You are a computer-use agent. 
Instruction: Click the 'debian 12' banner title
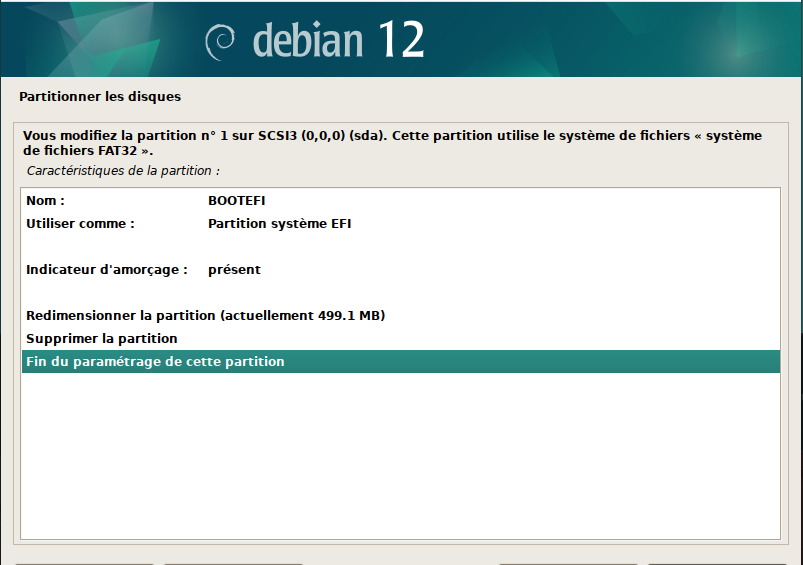pyautogui.click(x=339, y=39)
